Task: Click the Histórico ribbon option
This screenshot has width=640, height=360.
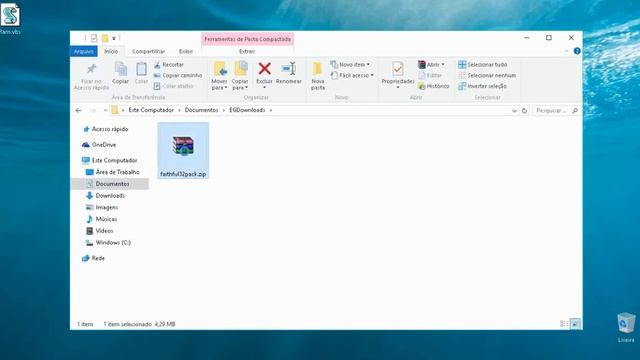Action: tap(433, 86)
